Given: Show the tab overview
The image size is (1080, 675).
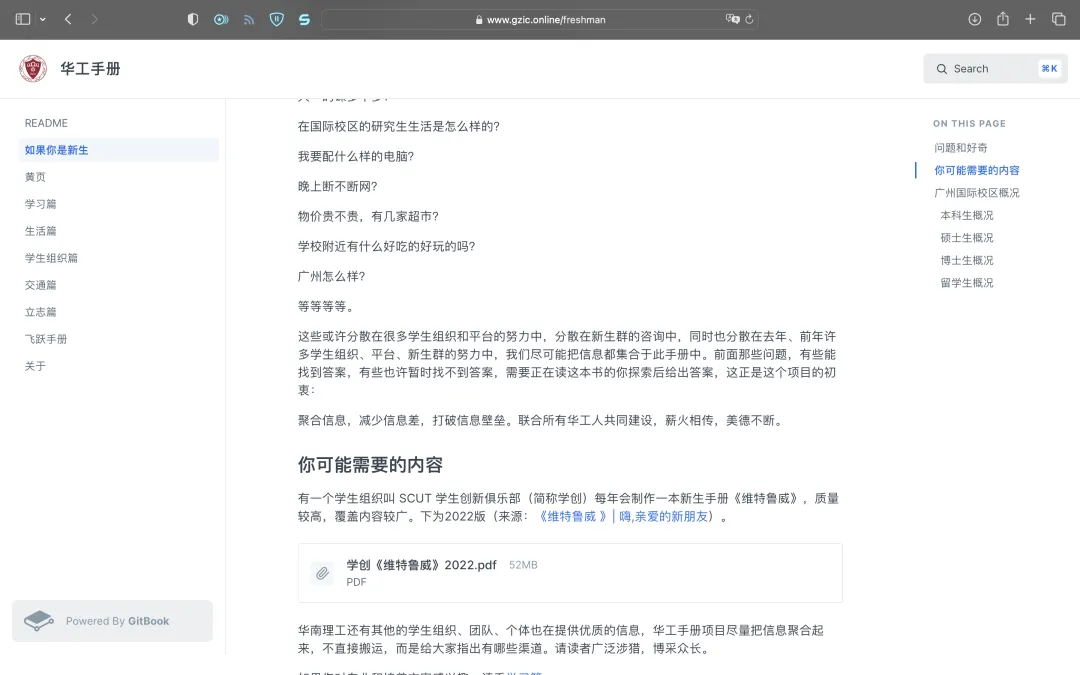Looking at the screenshot, I should [x=1058, y=19].
